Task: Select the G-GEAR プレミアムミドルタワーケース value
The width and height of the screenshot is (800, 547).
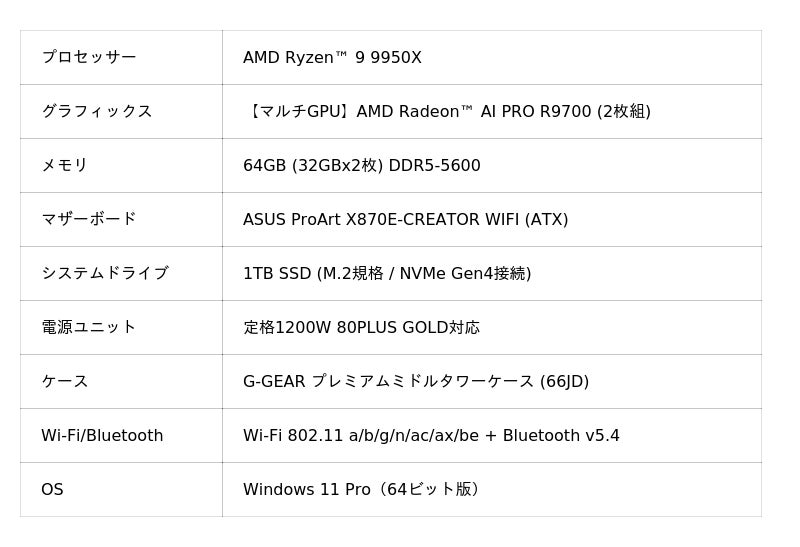Action: point(390,382)
